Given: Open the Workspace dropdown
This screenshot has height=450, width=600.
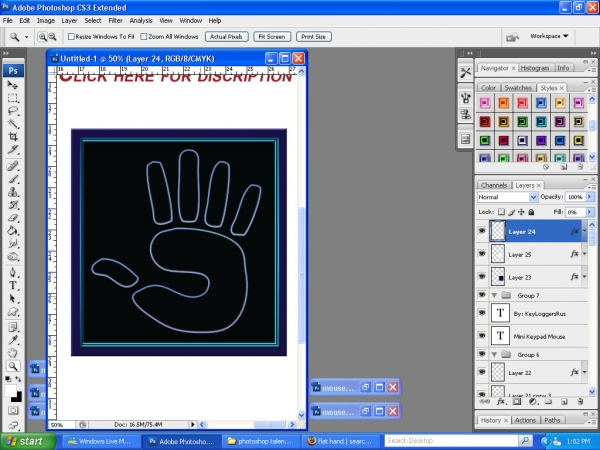Looking at the screenshot, I should (549, 36).
